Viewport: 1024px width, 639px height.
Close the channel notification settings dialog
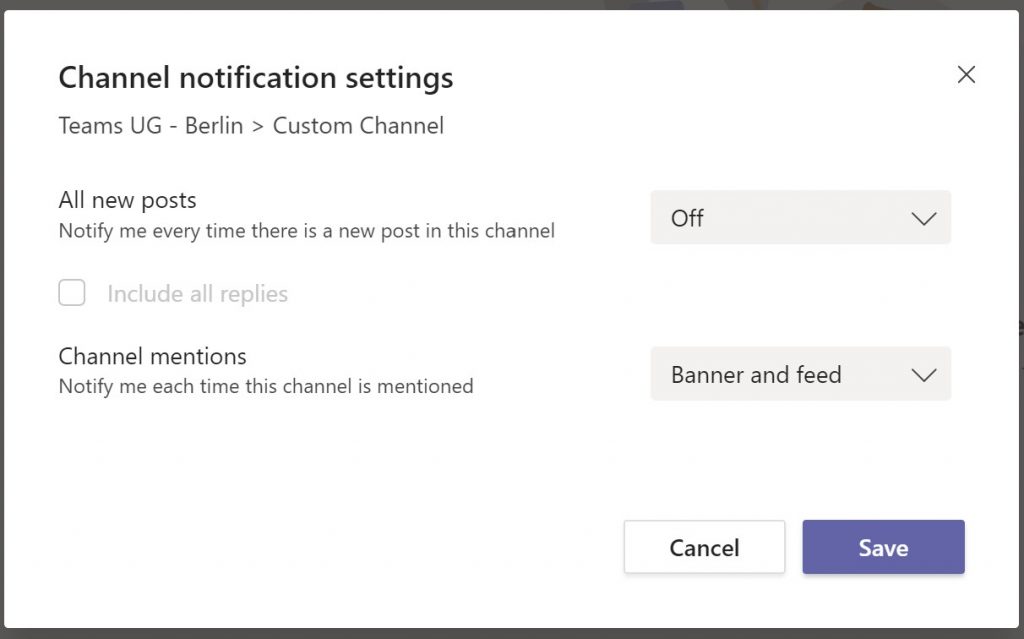pos(966,75)
